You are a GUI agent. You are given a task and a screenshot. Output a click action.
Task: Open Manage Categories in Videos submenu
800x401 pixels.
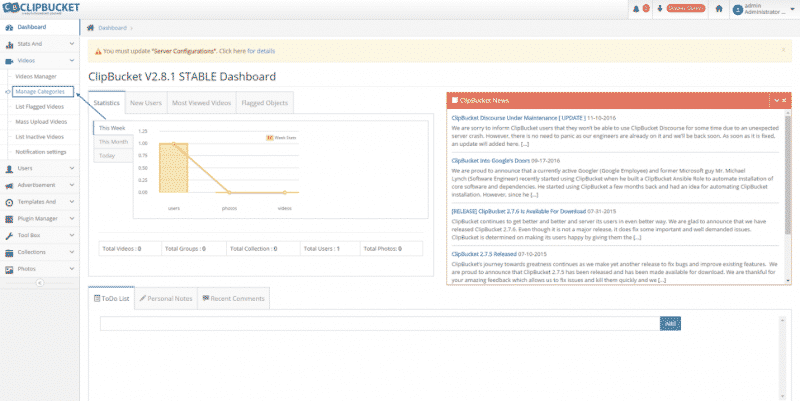(x=40, y=91)
